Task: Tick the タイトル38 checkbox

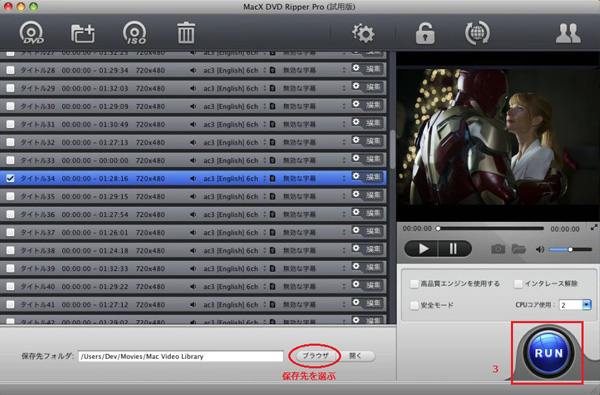Action: click(x=10, y=250)
